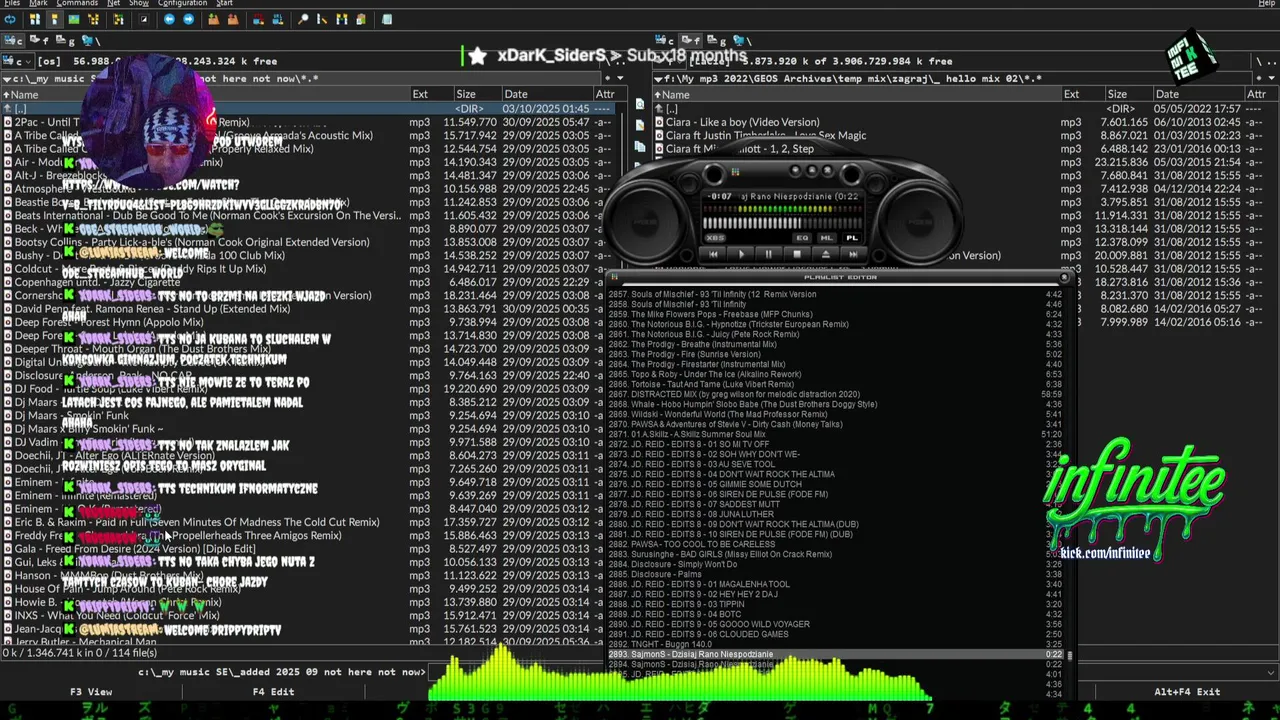This screenshot has width=1280, height=720.
Task: Stop playback in Winamp boombox player
Action: pyautogui.click(x=797, y=254)
